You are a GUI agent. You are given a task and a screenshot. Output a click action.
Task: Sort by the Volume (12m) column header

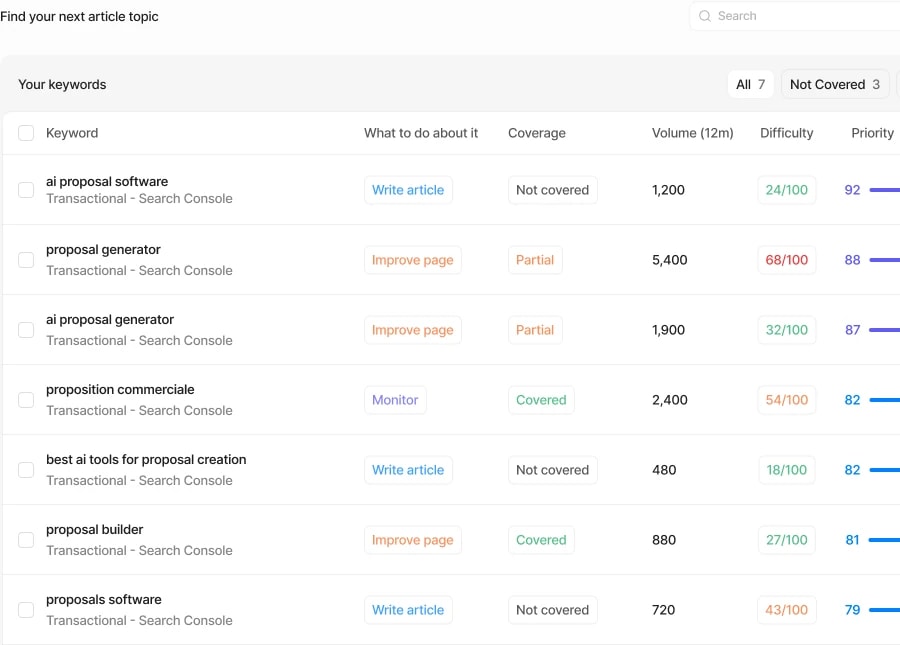pyautogui.click(x=692, y=133)
